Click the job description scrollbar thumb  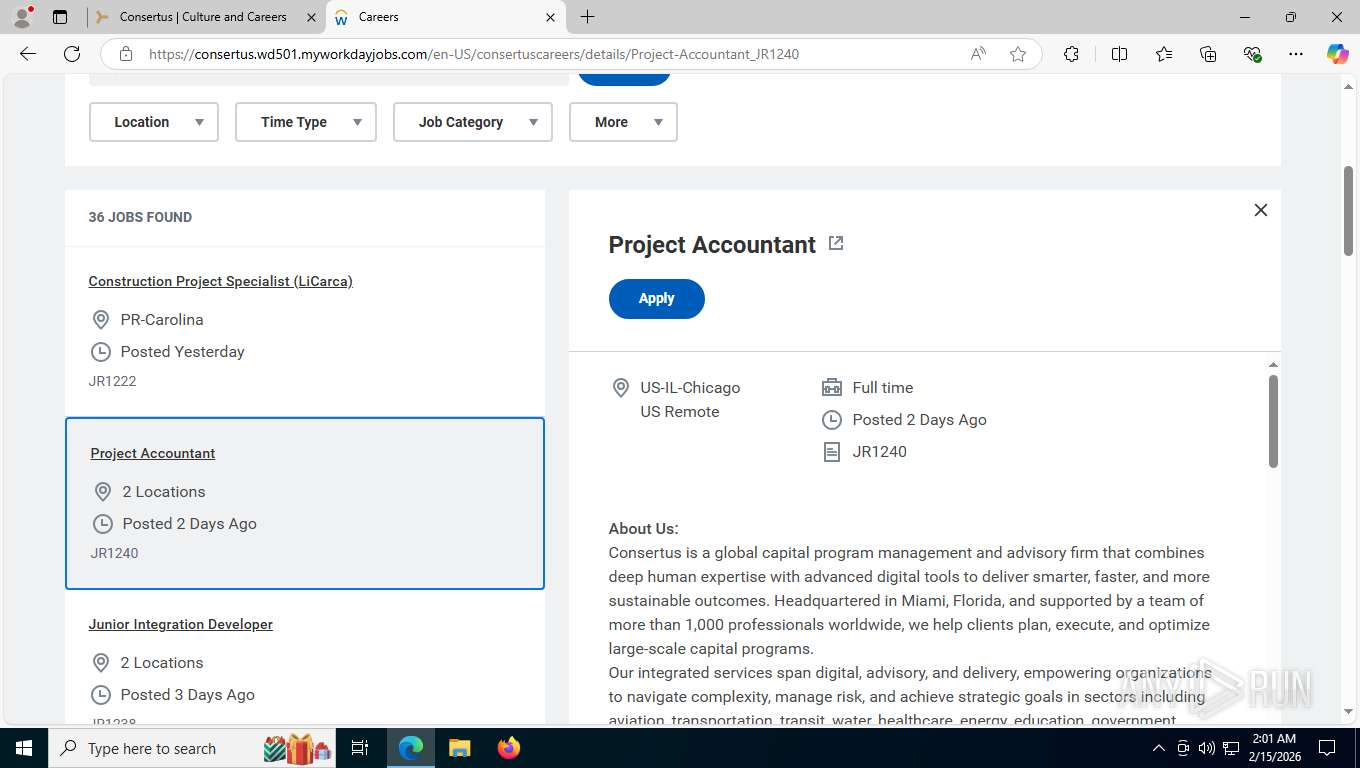point(1273,421)
